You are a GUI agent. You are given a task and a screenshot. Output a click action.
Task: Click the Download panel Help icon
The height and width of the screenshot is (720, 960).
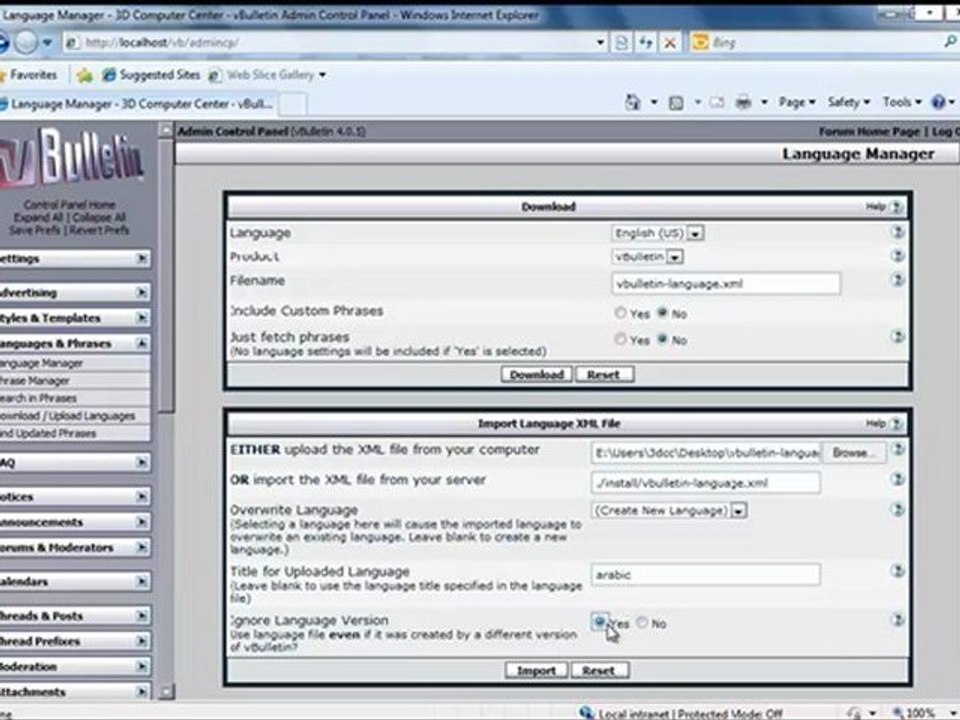[x=896, y=207]
